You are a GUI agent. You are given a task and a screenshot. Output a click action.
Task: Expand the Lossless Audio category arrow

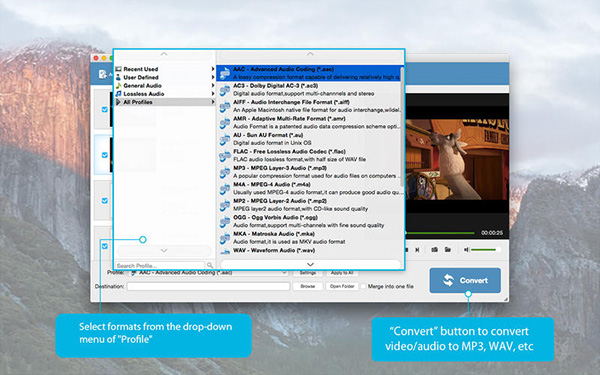point(213,94)
